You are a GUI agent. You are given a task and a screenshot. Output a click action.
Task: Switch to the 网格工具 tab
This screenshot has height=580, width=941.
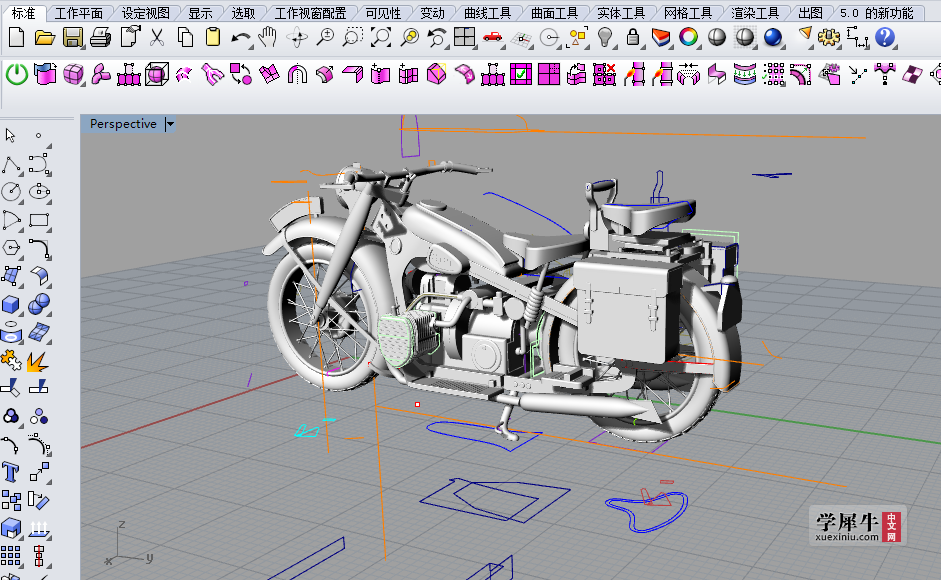[x=688, y=13]
